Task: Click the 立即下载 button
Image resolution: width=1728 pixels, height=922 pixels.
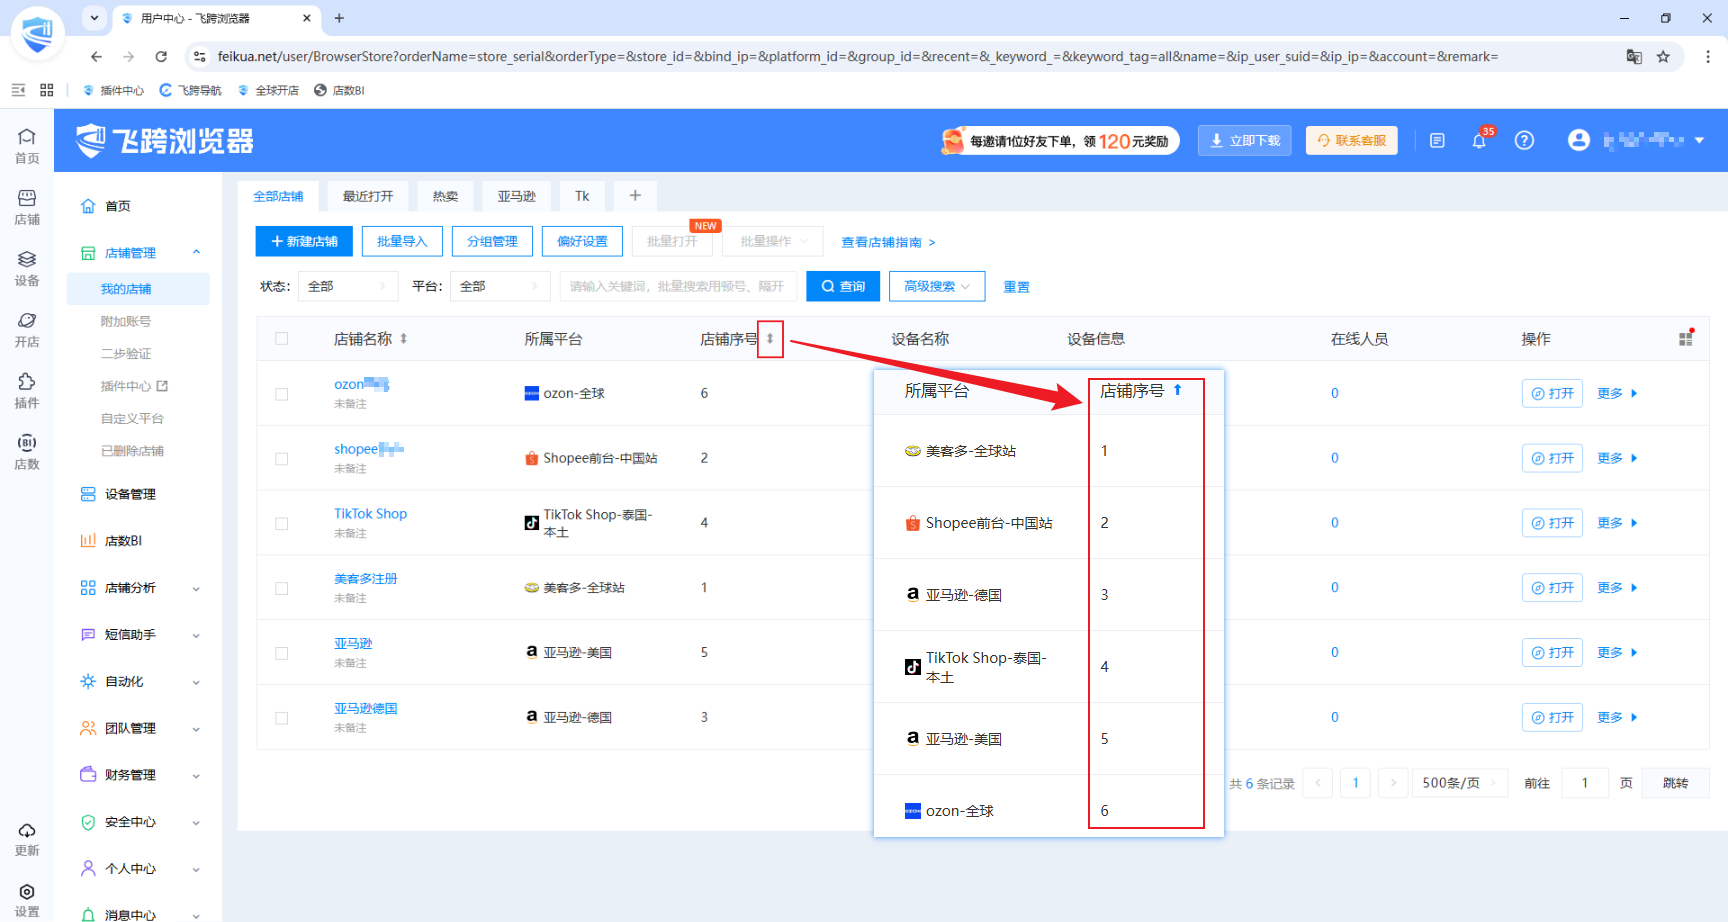Action: click(1245, 141)
